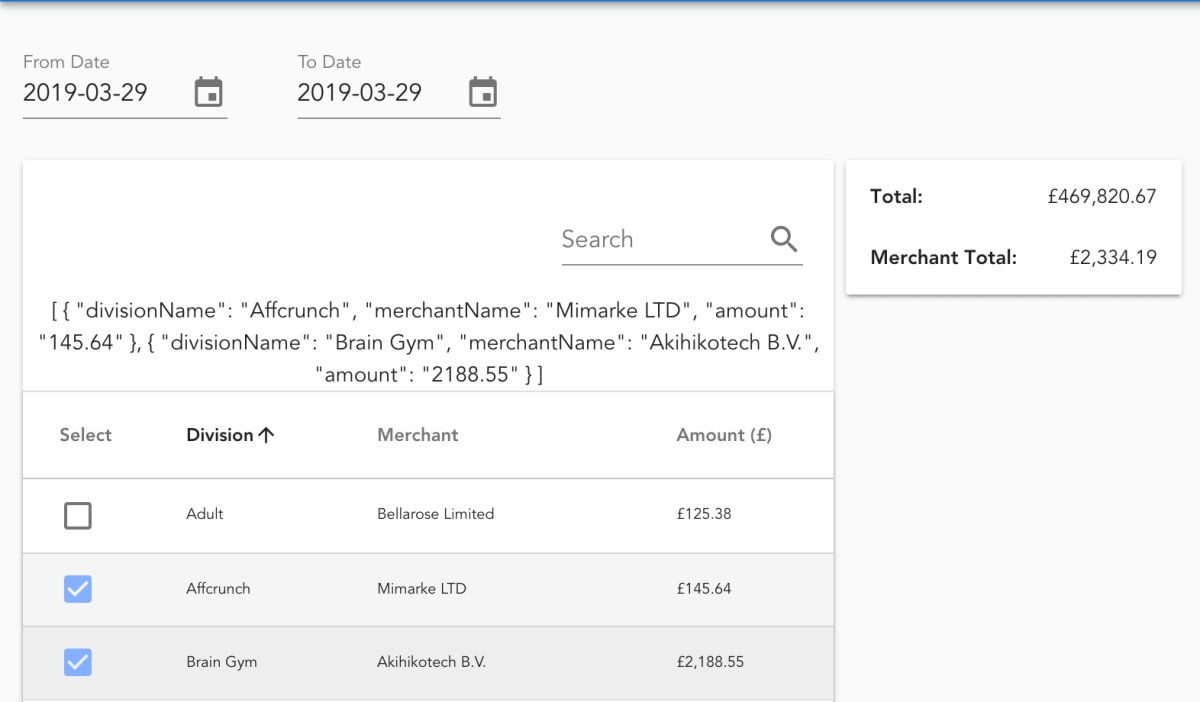Click the Akihikotech B.V. merchant cell
Viewport: 1200px width, 702px height.
click(431, 662)
